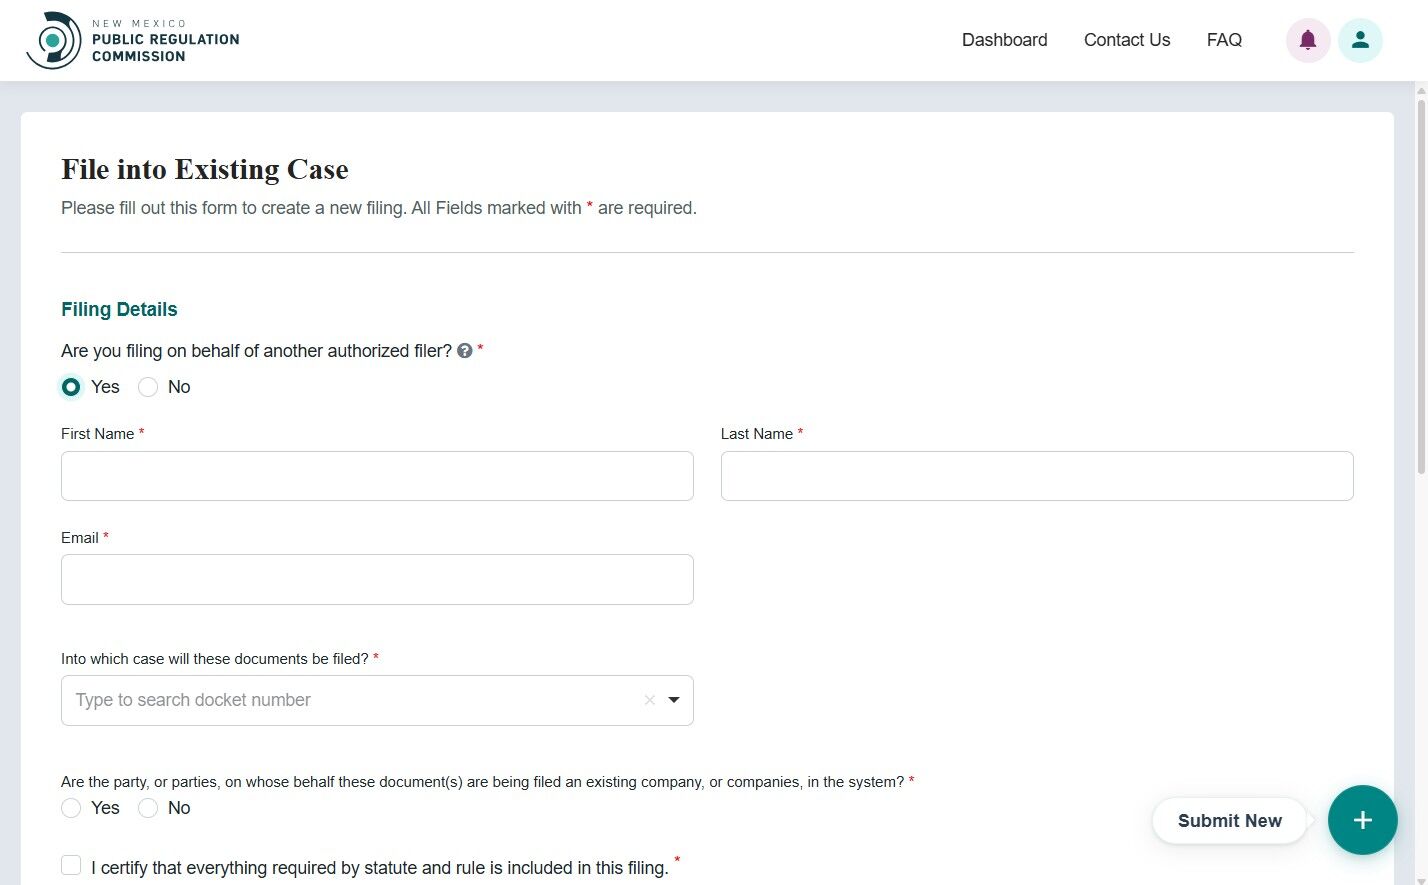Viewport: 1428px width, 885px height.
Task: Clear the docket number search field
Action: tap(650, 700)
